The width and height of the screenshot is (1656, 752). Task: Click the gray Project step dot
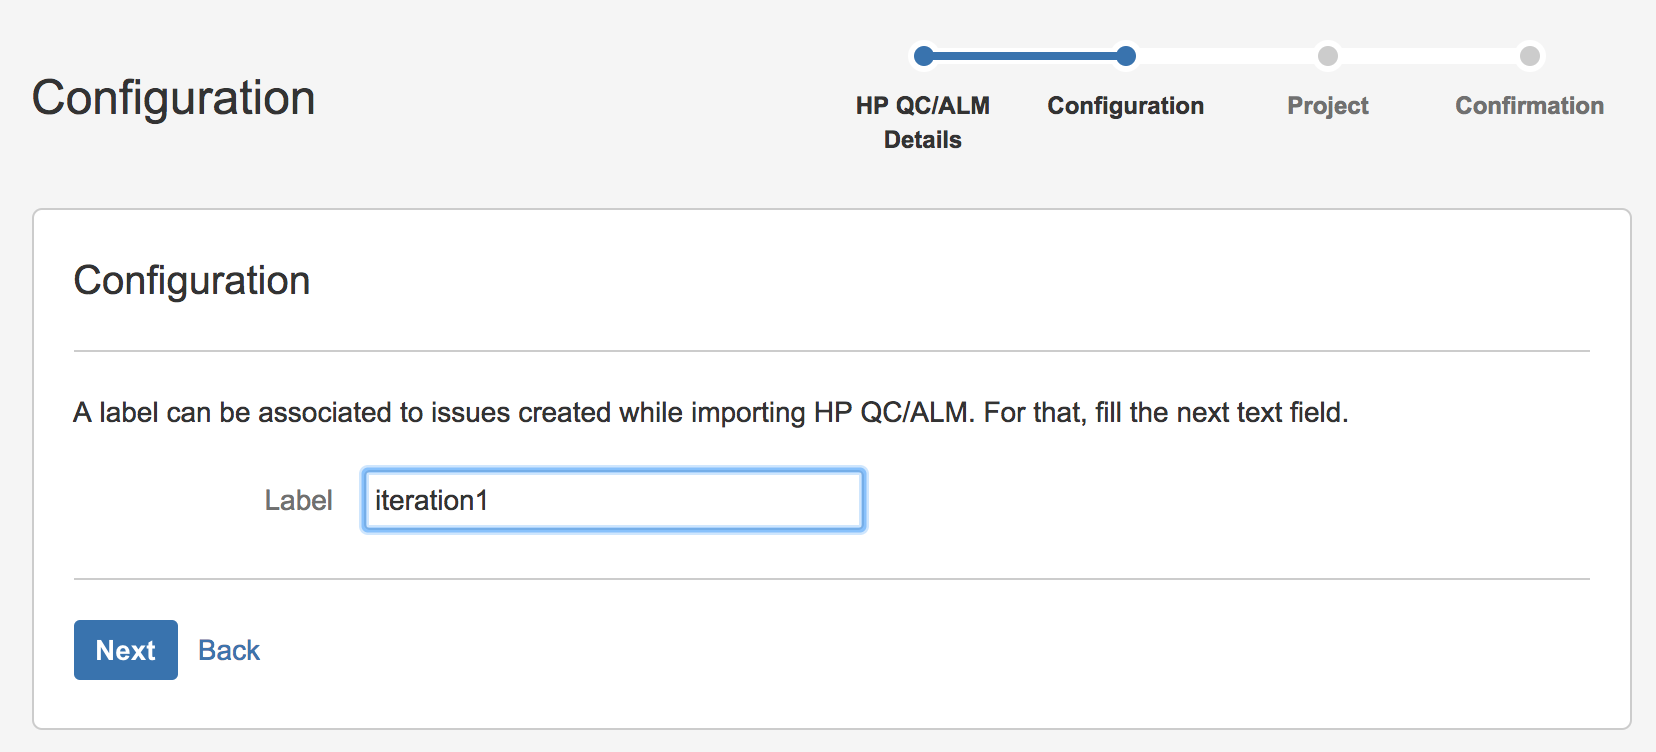(x=1328, y=56)
